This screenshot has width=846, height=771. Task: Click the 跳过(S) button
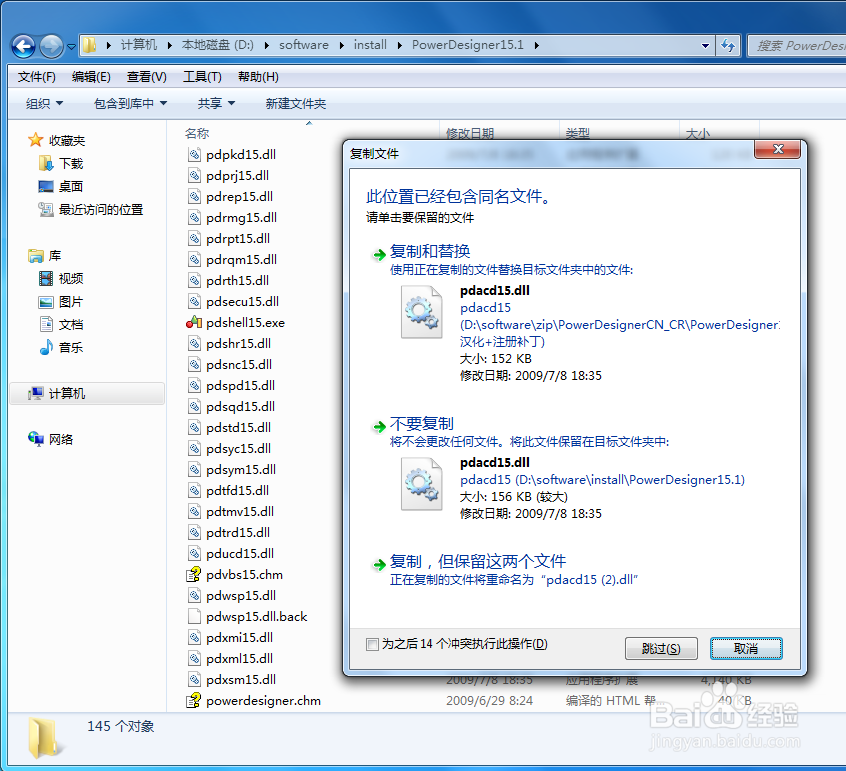point(661,649)
